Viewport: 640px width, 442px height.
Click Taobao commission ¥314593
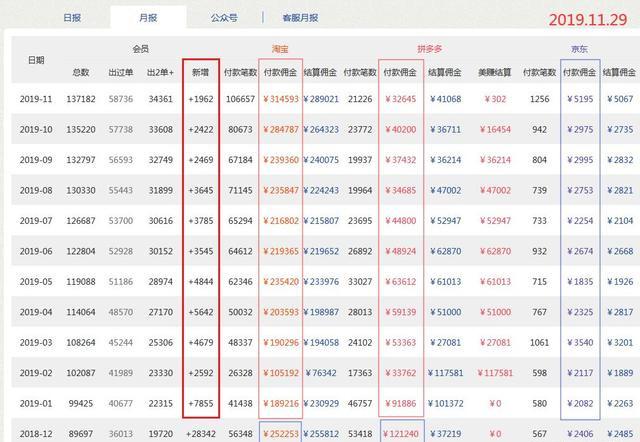(281, 99)
